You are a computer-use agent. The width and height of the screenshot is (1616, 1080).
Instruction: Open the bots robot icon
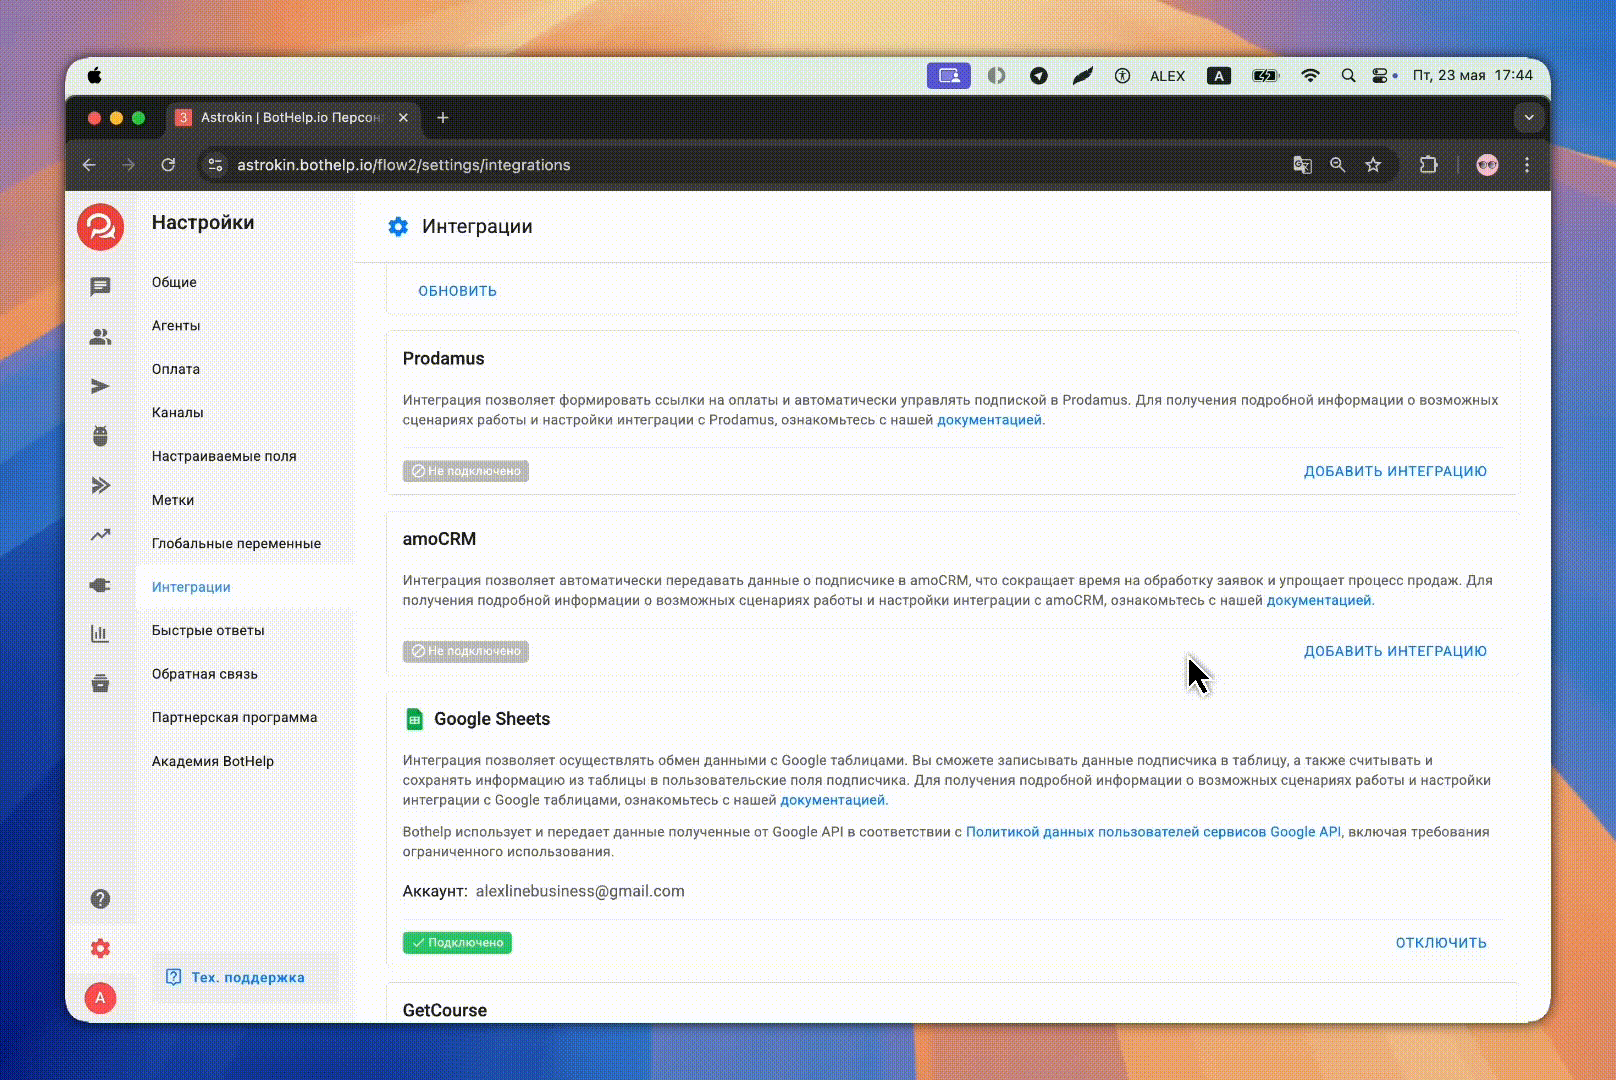(100, 436)
